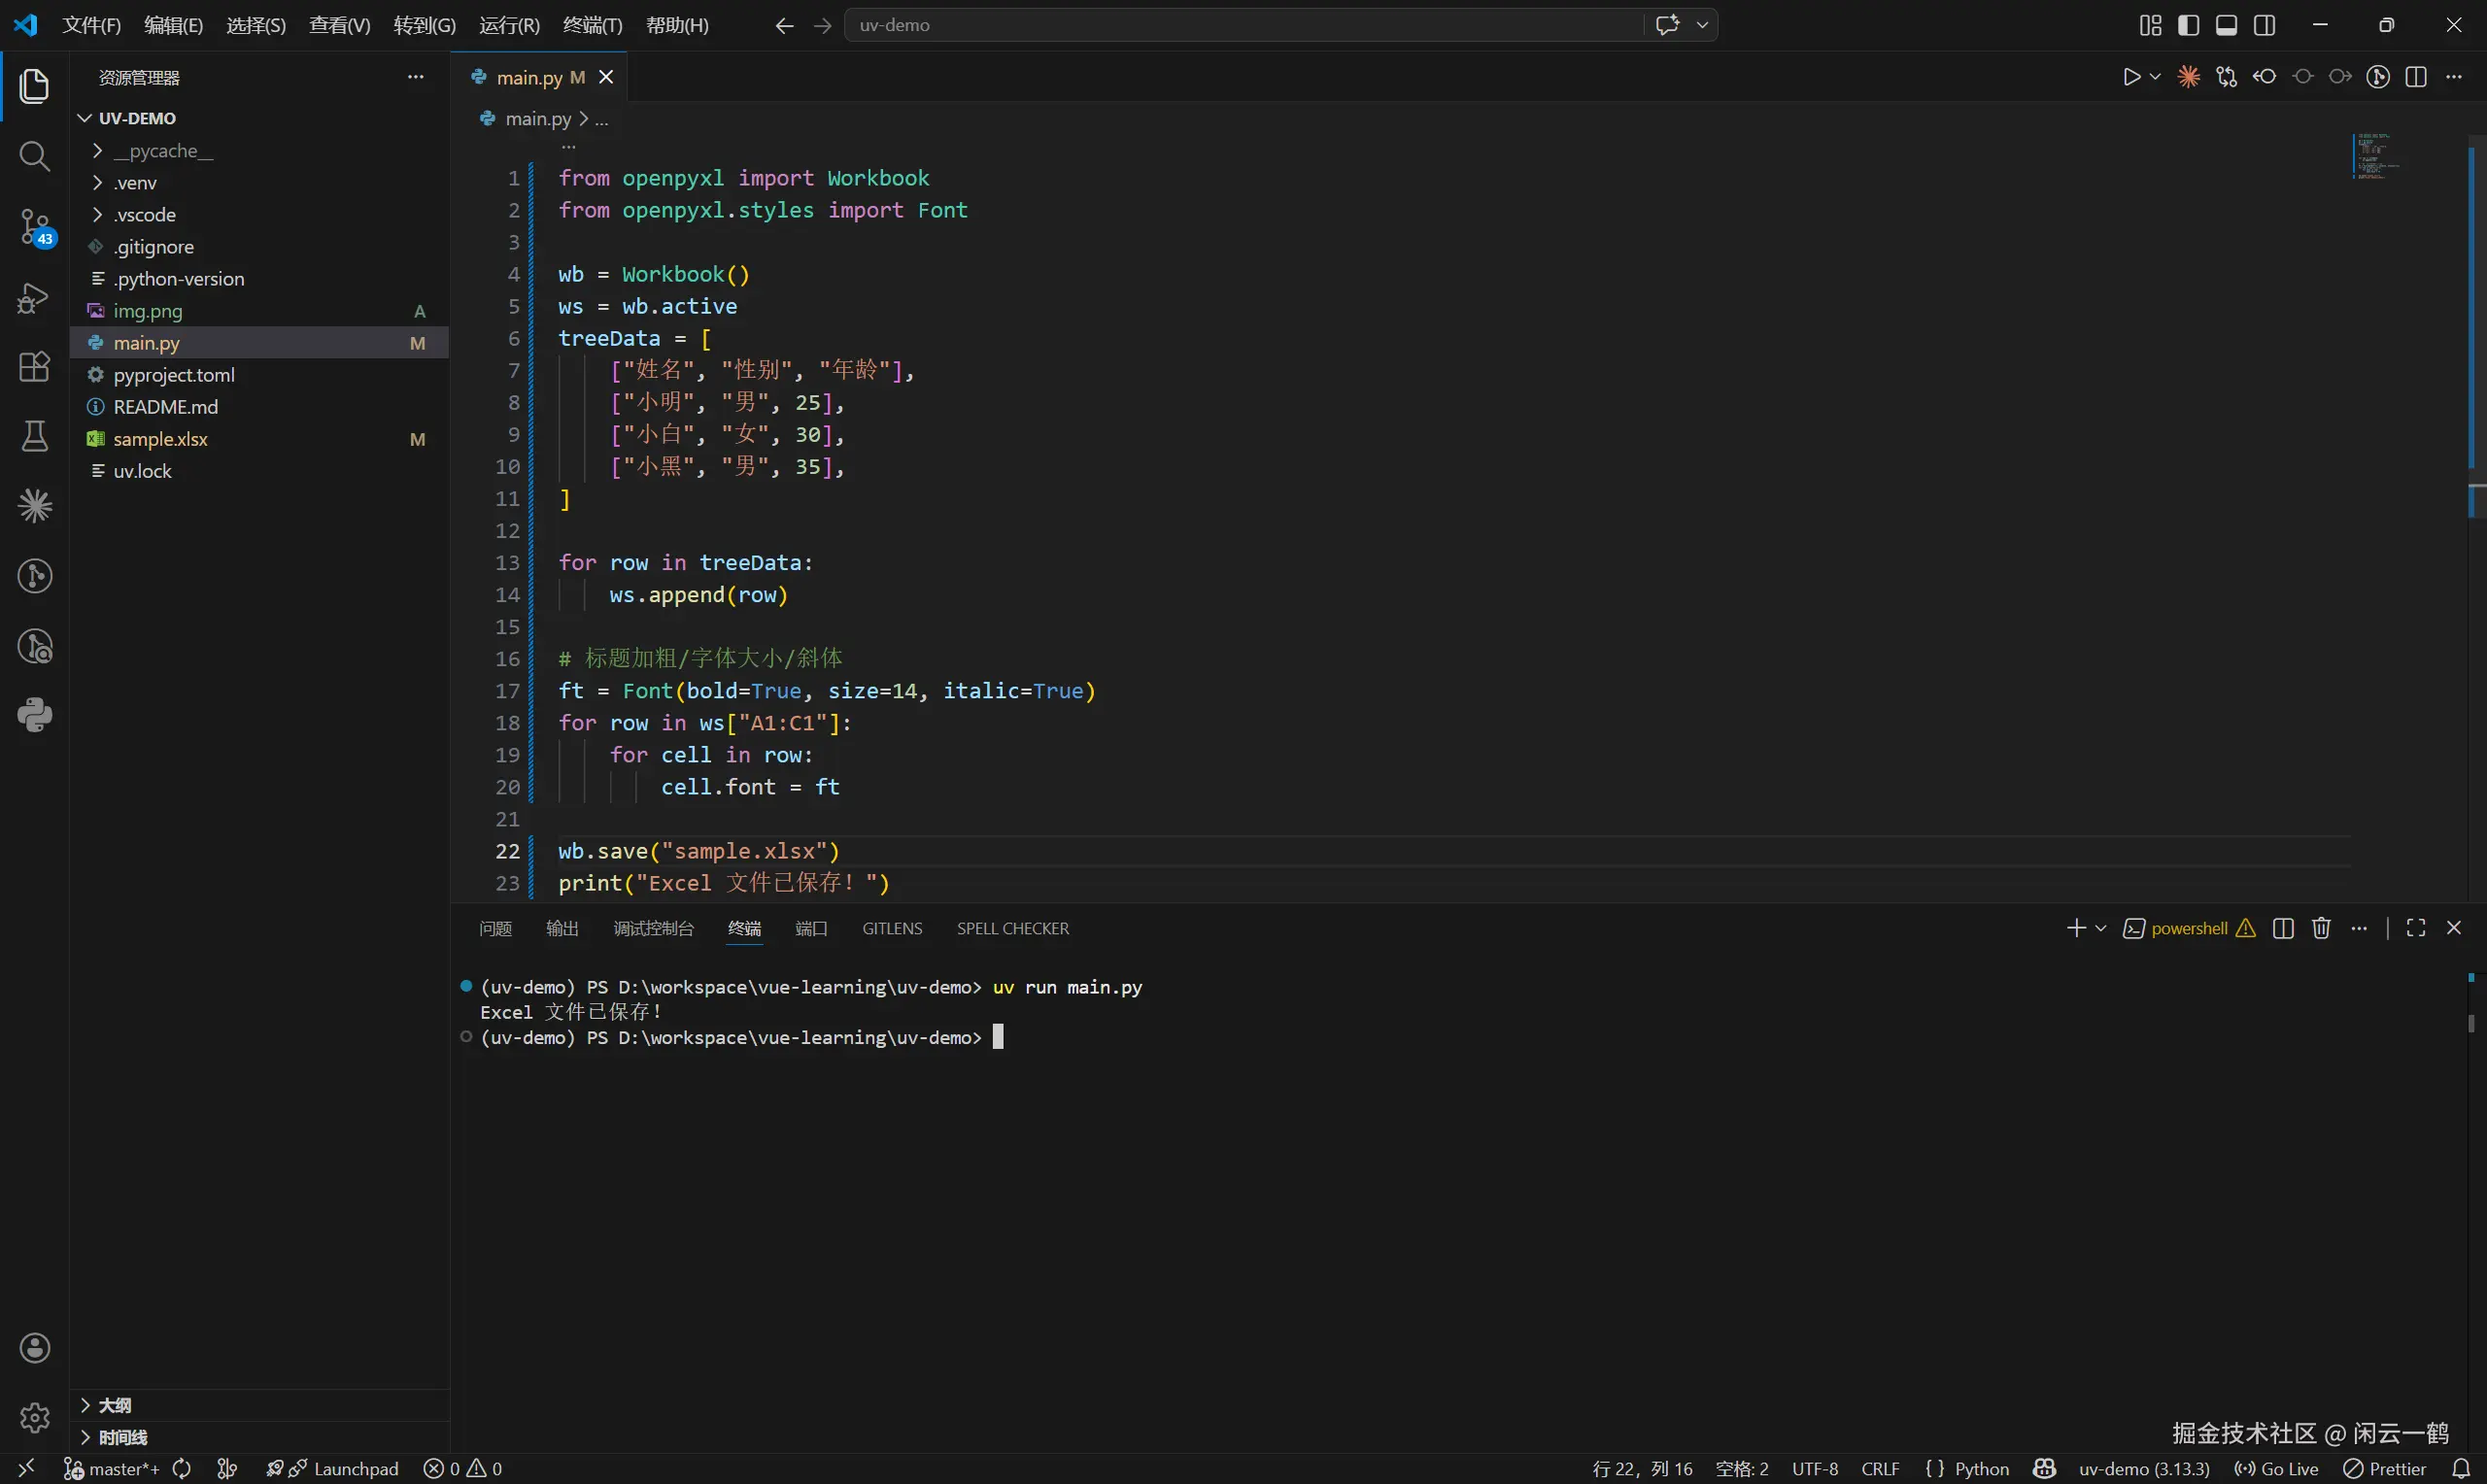Viewport: 2487px width, 1484px height.
Task: Open Source Control view with 43 badge
Action: click(34, 226)
